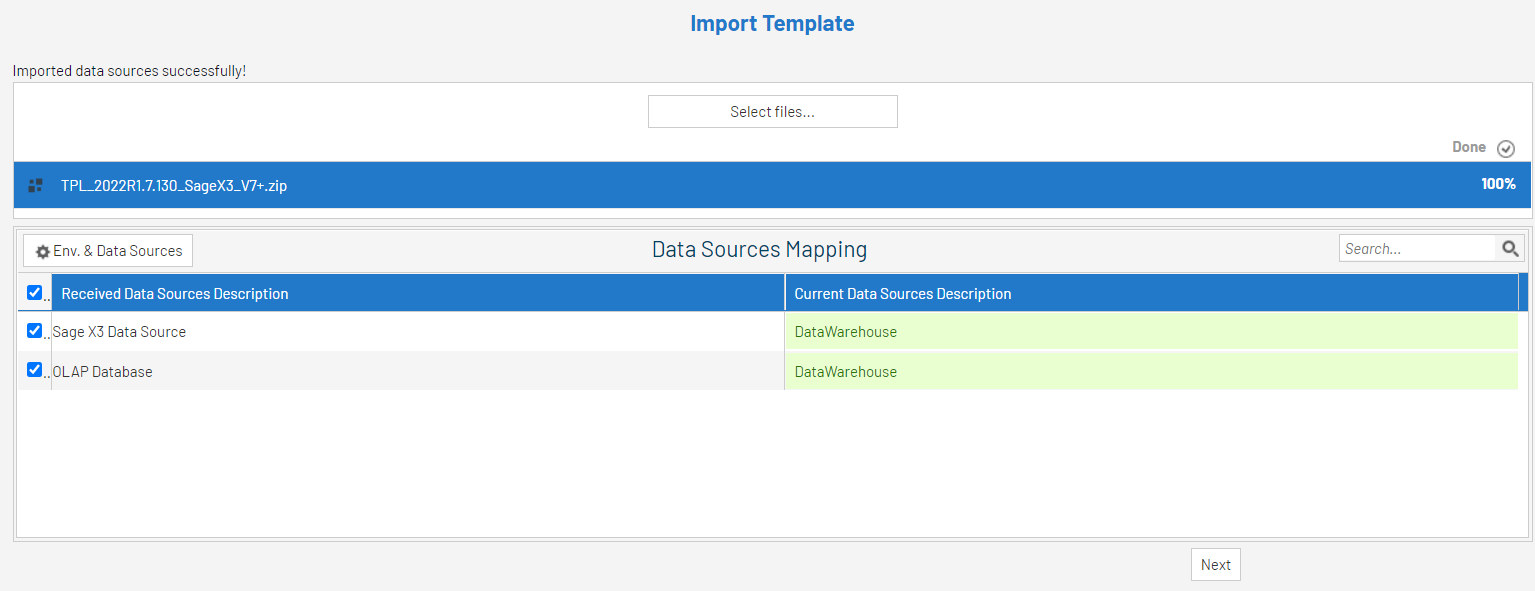The width and height of the screenshot is (1535, 591).
Task: Toggle the select-all checkbox in table header
Action: (35, 293)
